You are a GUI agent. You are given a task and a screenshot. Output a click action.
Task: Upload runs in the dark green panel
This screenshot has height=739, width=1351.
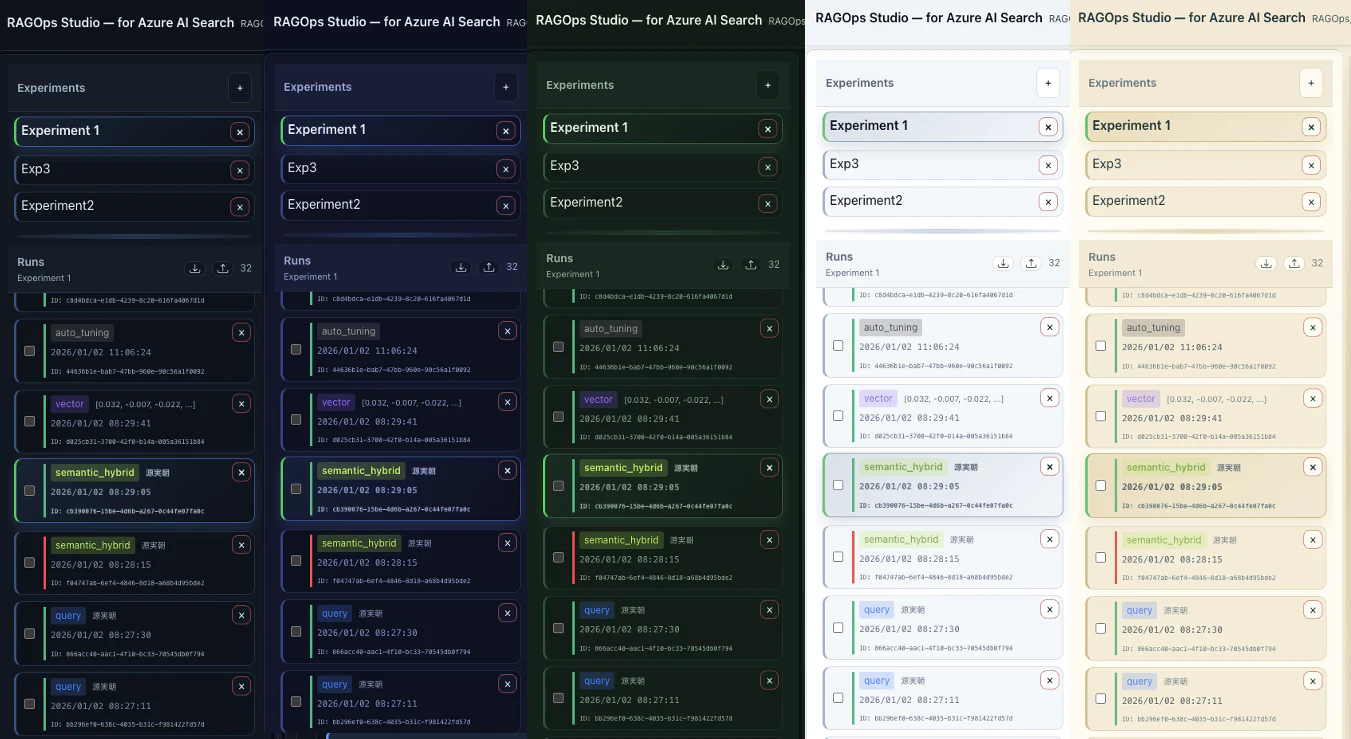point(751,265)
